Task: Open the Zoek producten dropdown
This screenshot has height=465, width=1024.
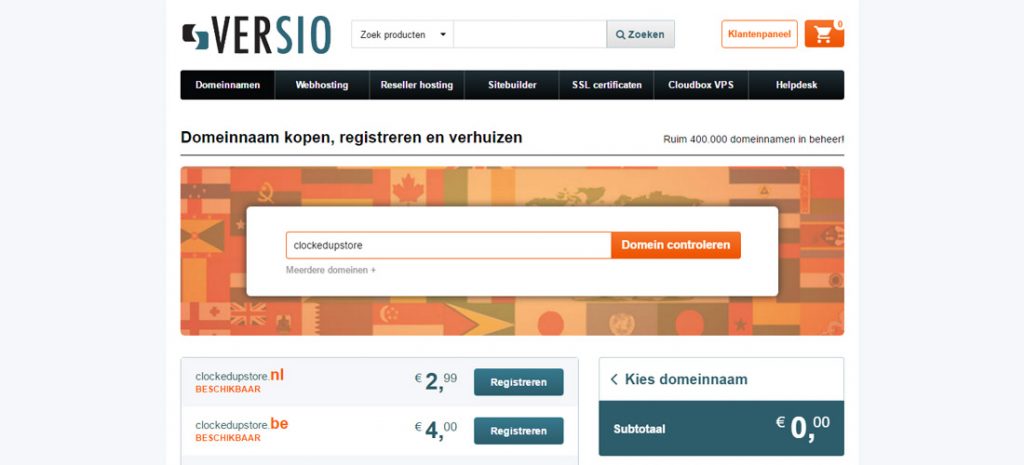Action: [401, 34]
